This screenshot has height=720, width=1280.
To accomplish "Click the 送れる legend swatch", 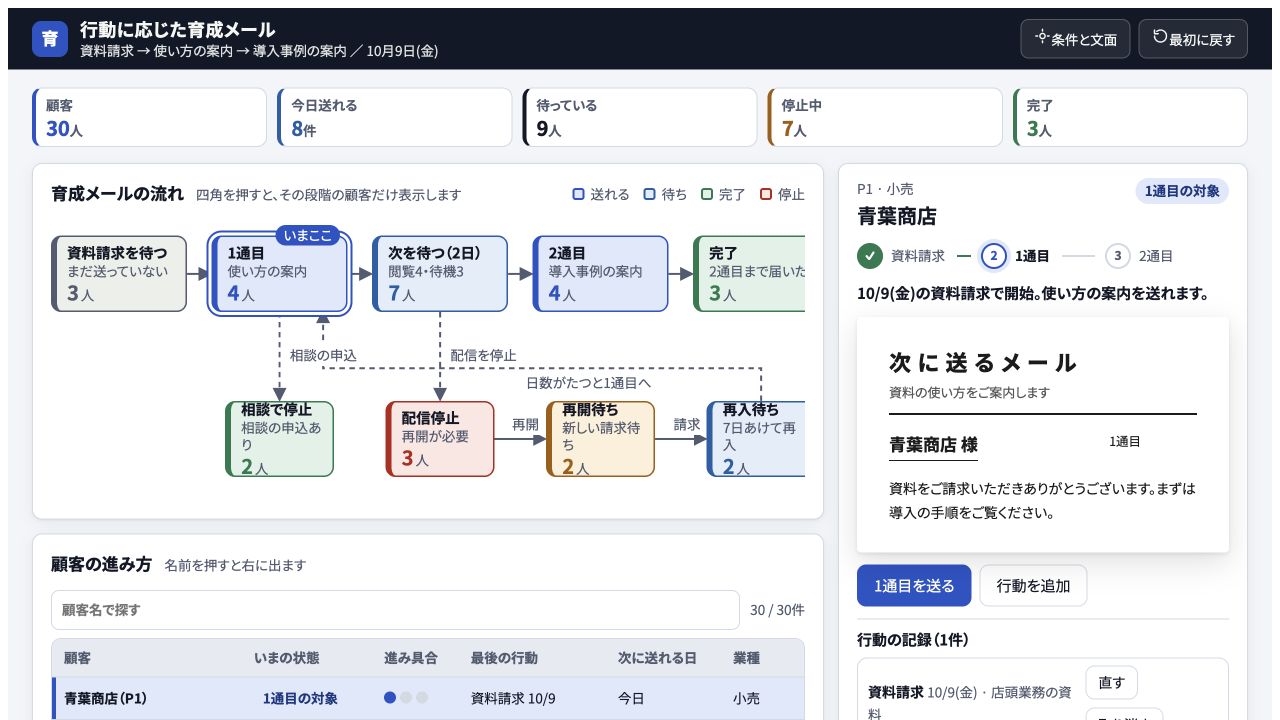I will (578, 195).
